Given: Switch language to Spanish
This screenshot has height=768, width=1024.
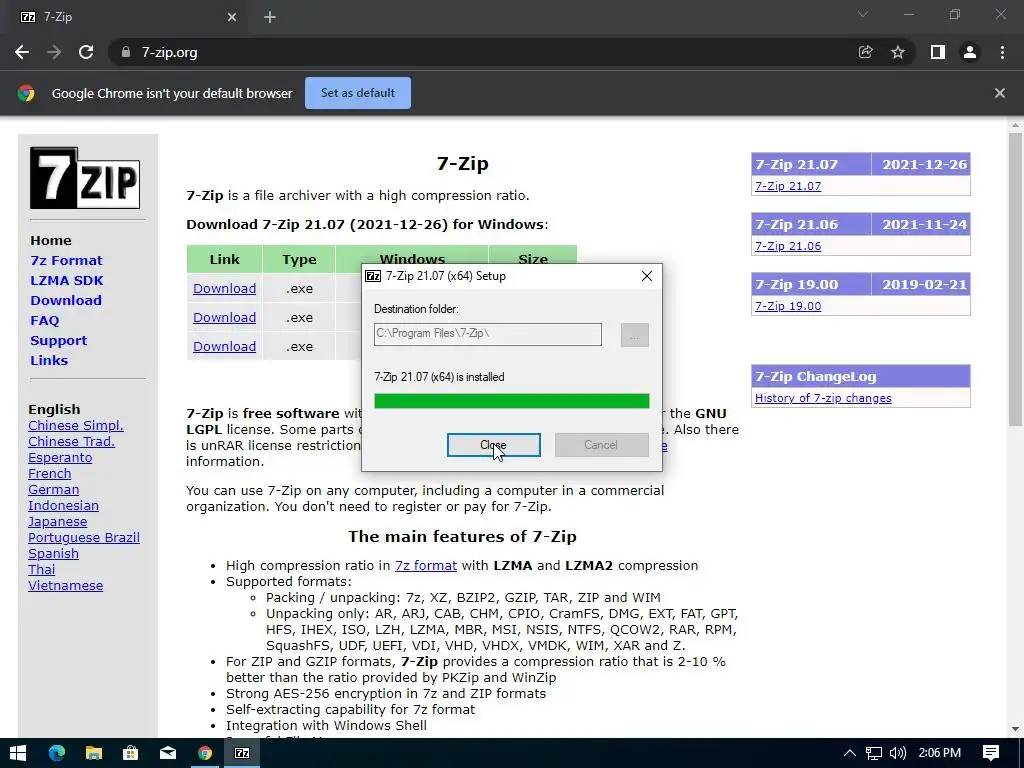Looking at the screenshot, I should [54, 554].
